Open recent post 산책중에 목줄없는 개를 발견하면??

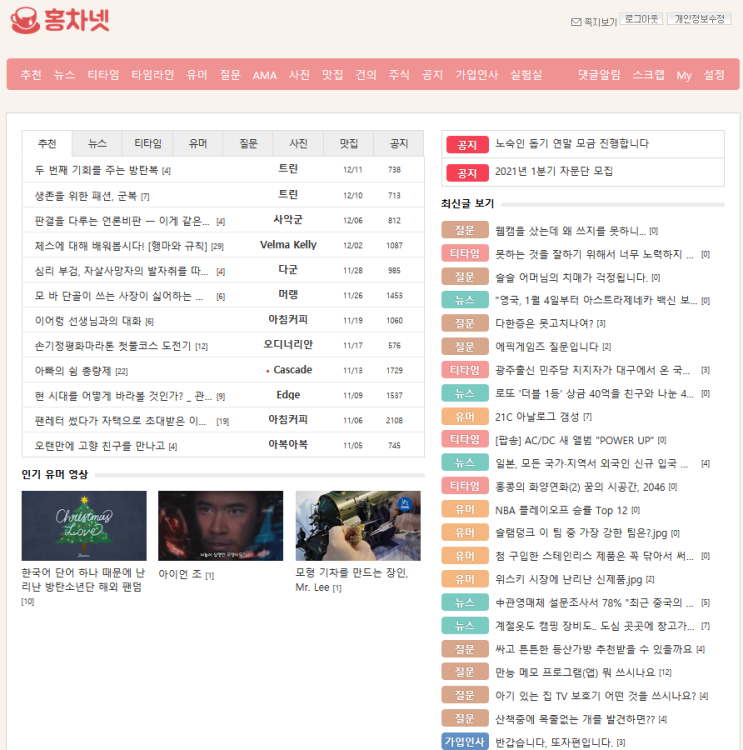(x=575, y=719)
